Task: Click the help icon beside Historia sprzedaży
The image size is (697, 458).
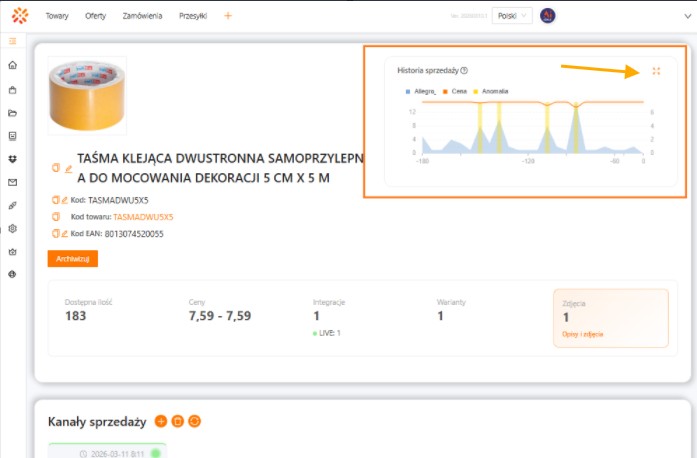Action: (x=464, y=71)
